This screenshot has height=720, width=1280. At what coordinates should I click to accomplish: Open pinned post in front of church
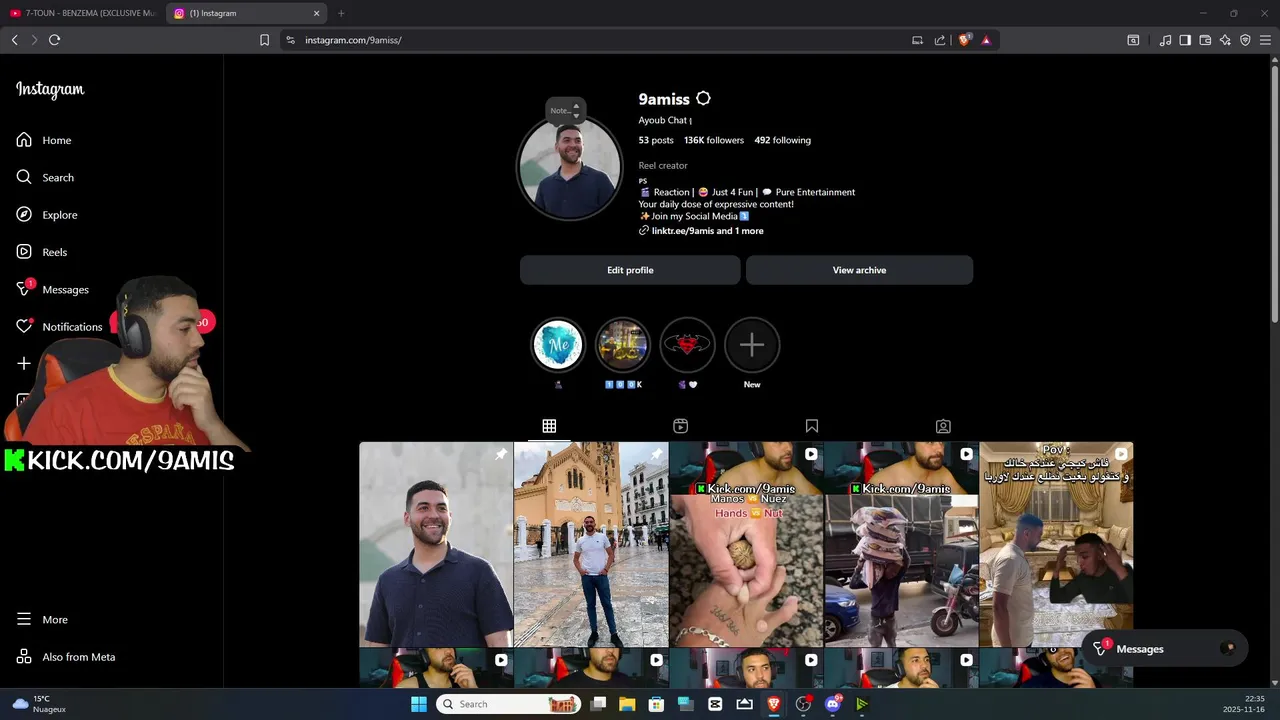click(x=591, y=545)
